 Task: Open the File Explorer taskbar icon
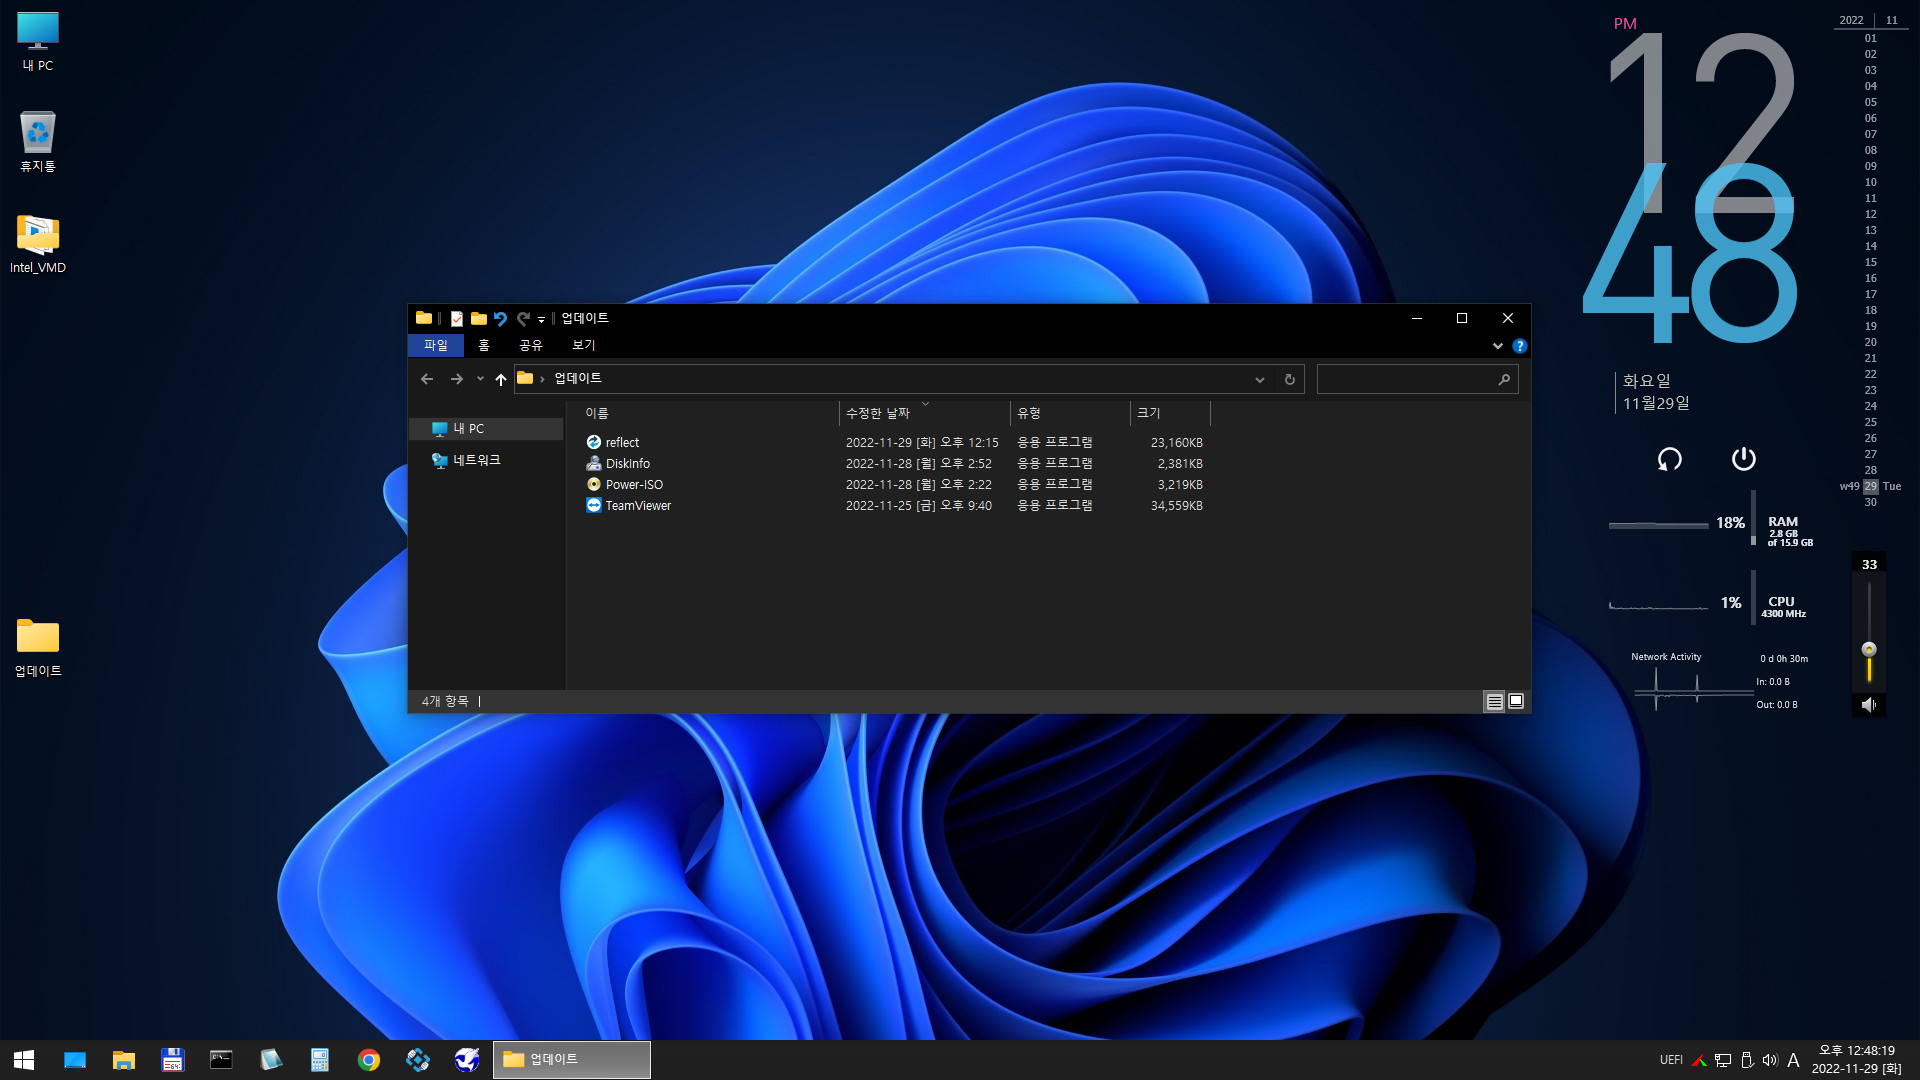pos(124,1060)
